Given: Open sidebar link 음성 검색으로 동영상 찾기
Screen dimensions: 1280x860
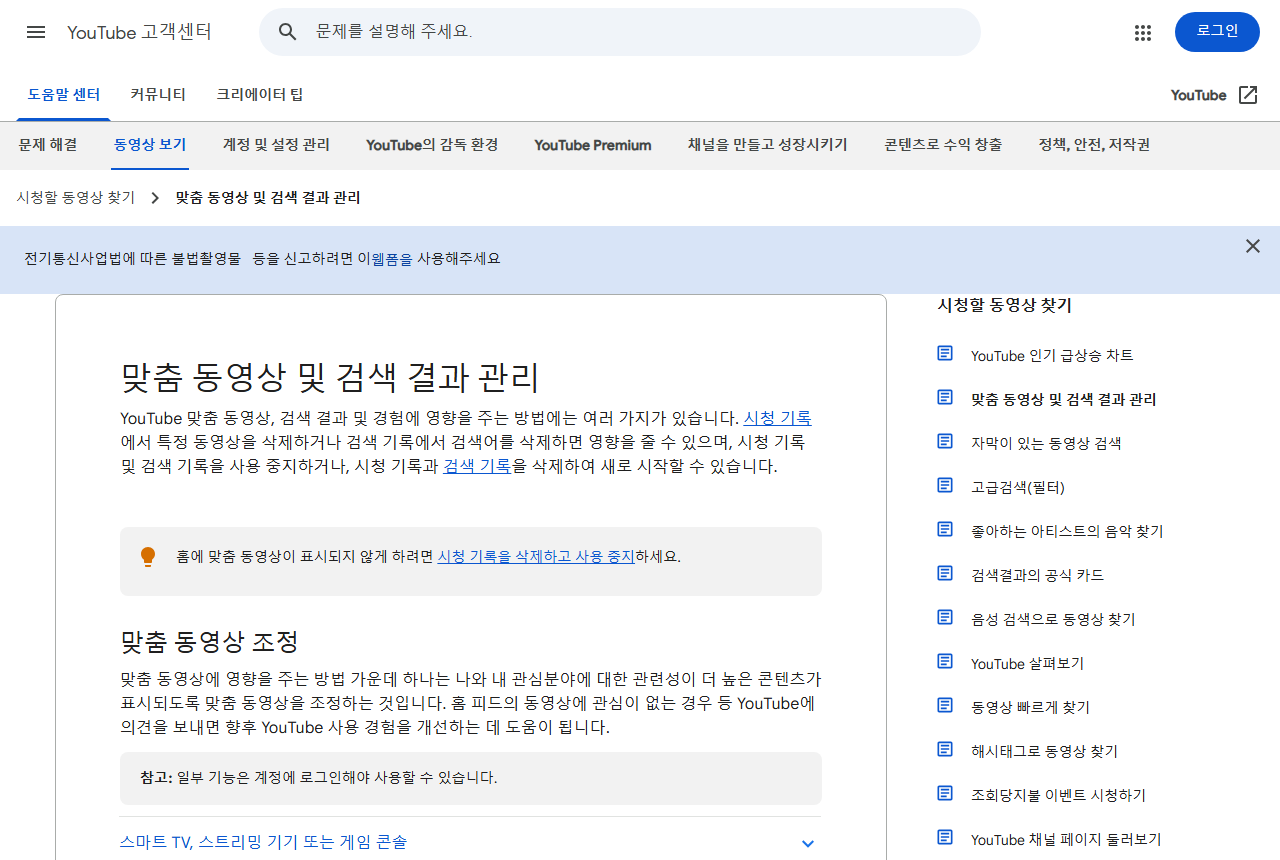Looking at the screenshot, I should 1053,619.
